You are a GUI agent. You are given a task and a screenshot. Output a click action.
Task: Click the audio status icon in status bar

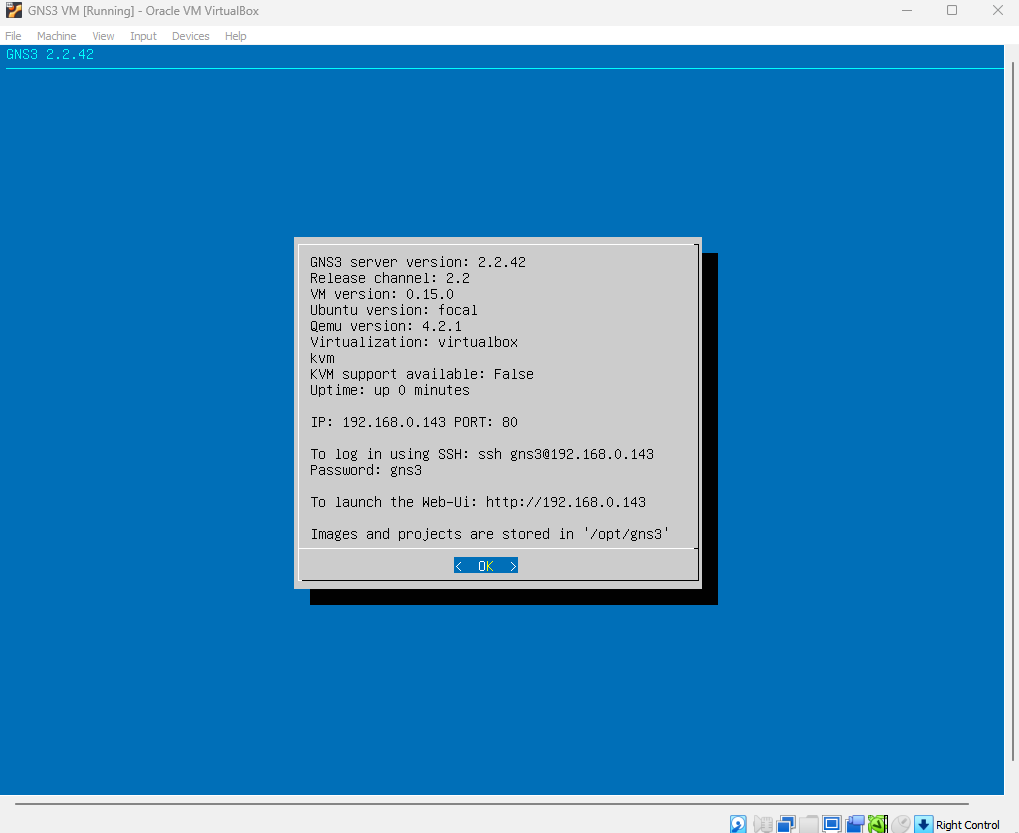pyautogui.click(x=762, y=824)
